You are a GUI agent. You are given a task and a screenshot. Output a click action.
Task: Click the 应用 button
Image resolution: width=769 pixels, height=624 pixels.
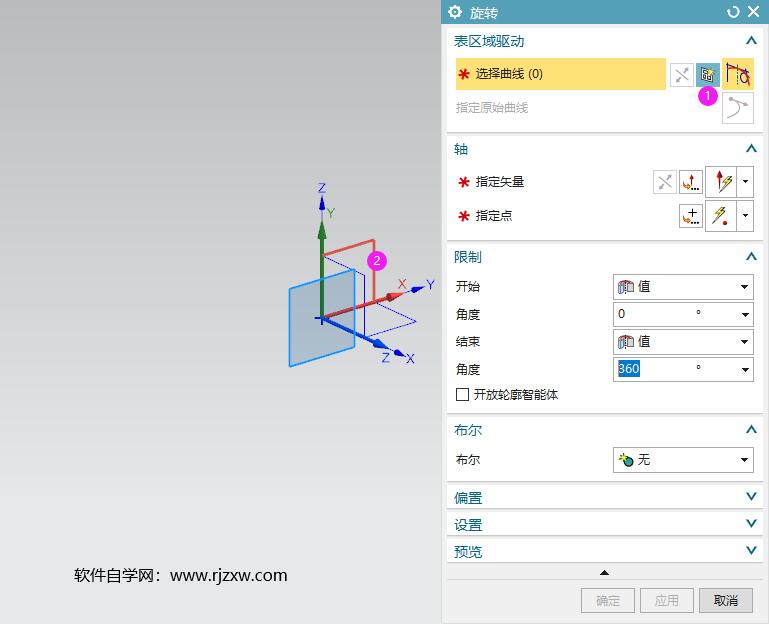667,600
